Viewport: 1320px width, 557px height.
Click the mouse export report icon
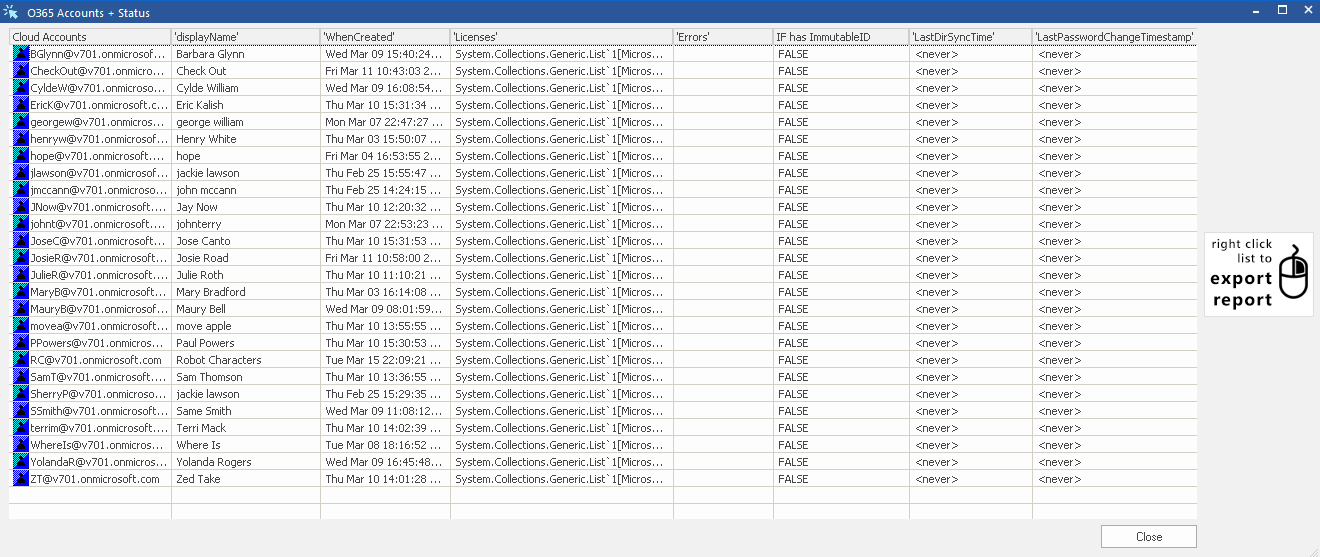point(1293,273)
